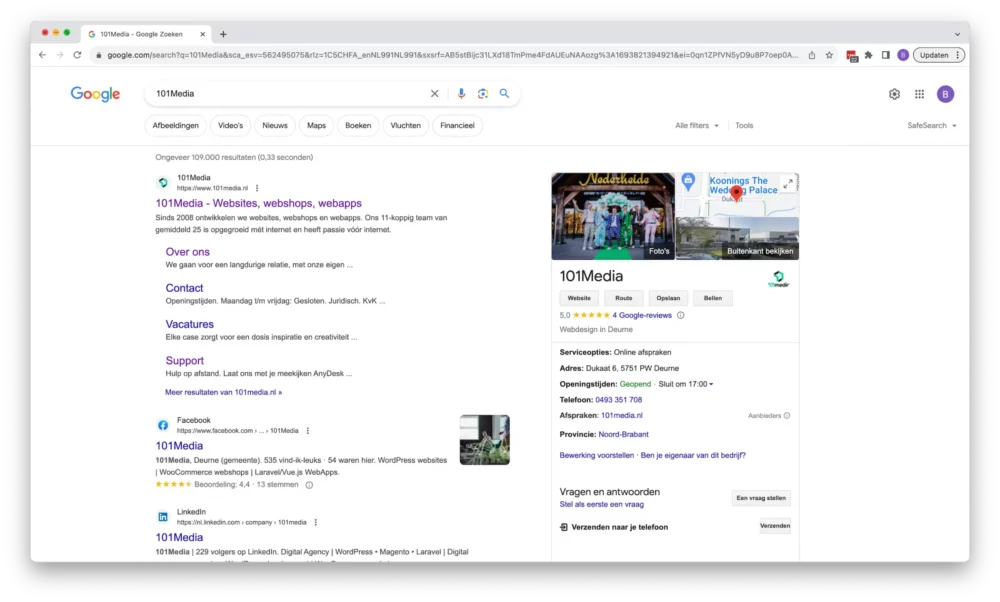This screenshot has width=1000, height=602.
Task: Click the browser forward arrow
Action: pos(59,55)
